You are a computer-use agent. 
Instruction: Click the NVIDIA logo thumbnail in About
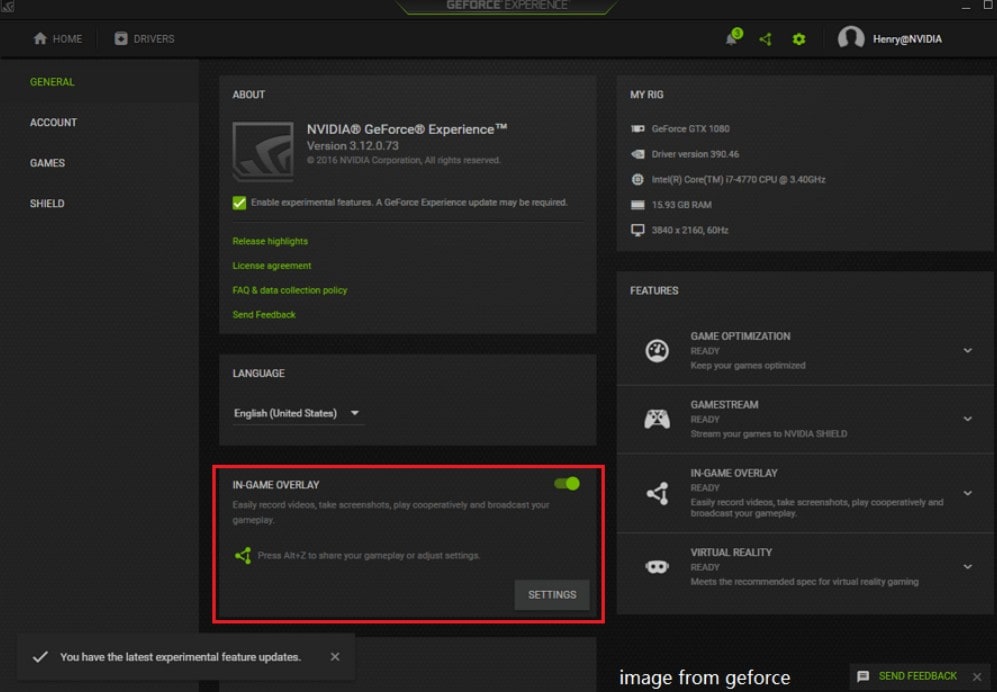262,150
